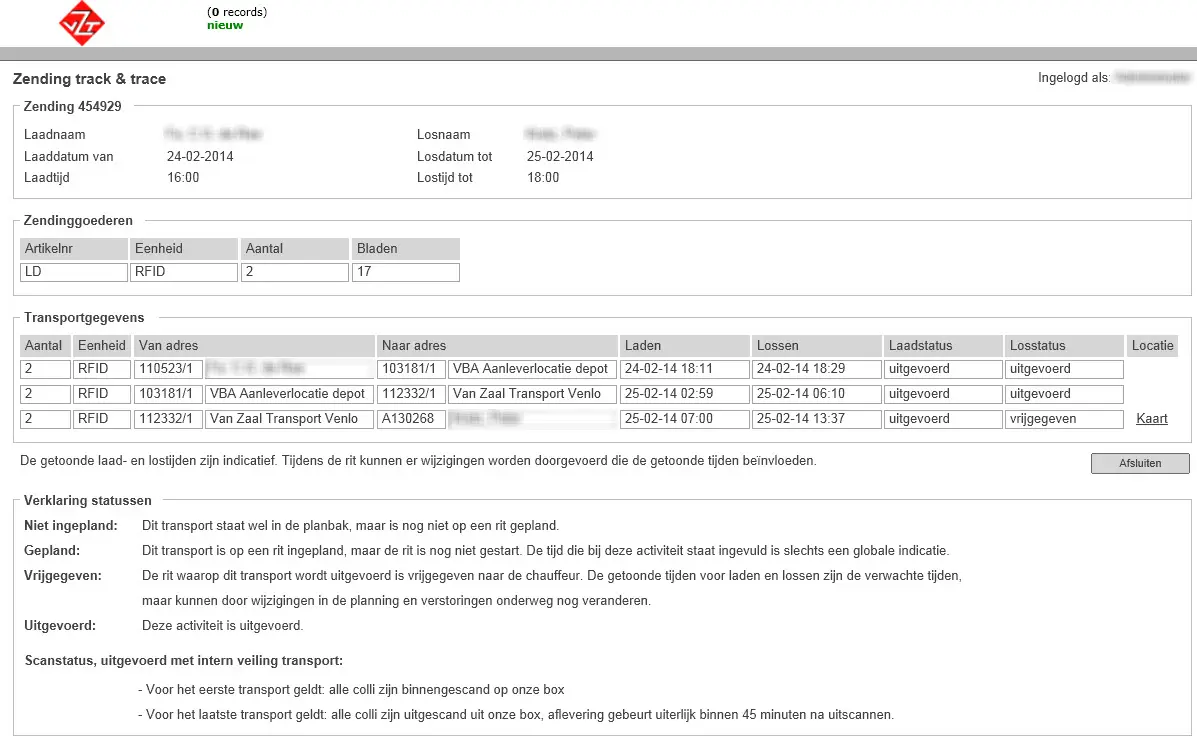Viewport: 1197px width, 742px height.
Task: Click the 'vrijgegeven' Losstatus field
Action: pyautogui.click(x=1064, y=419)
